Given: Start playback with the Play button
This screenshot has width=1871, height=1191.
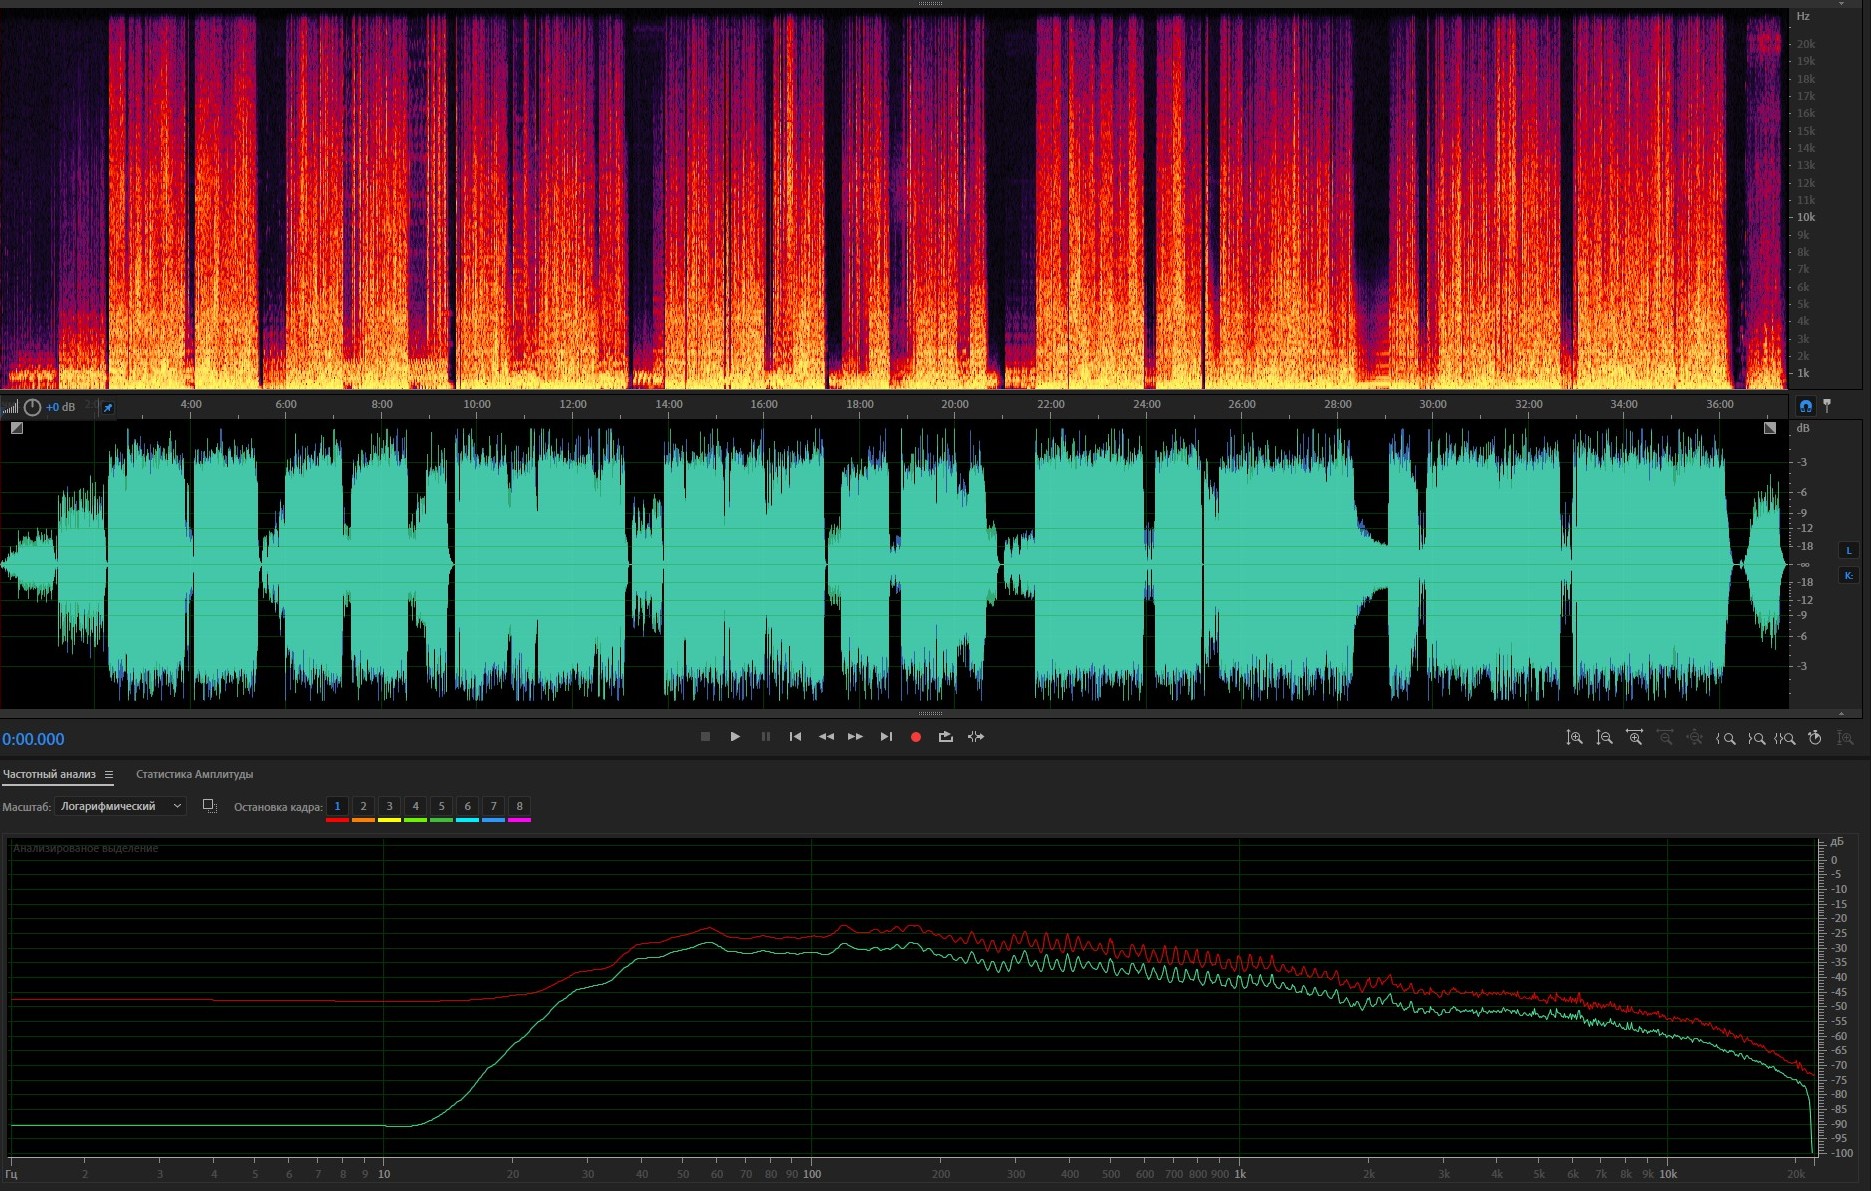Looking at the screenshot, I should pos(735,737).
